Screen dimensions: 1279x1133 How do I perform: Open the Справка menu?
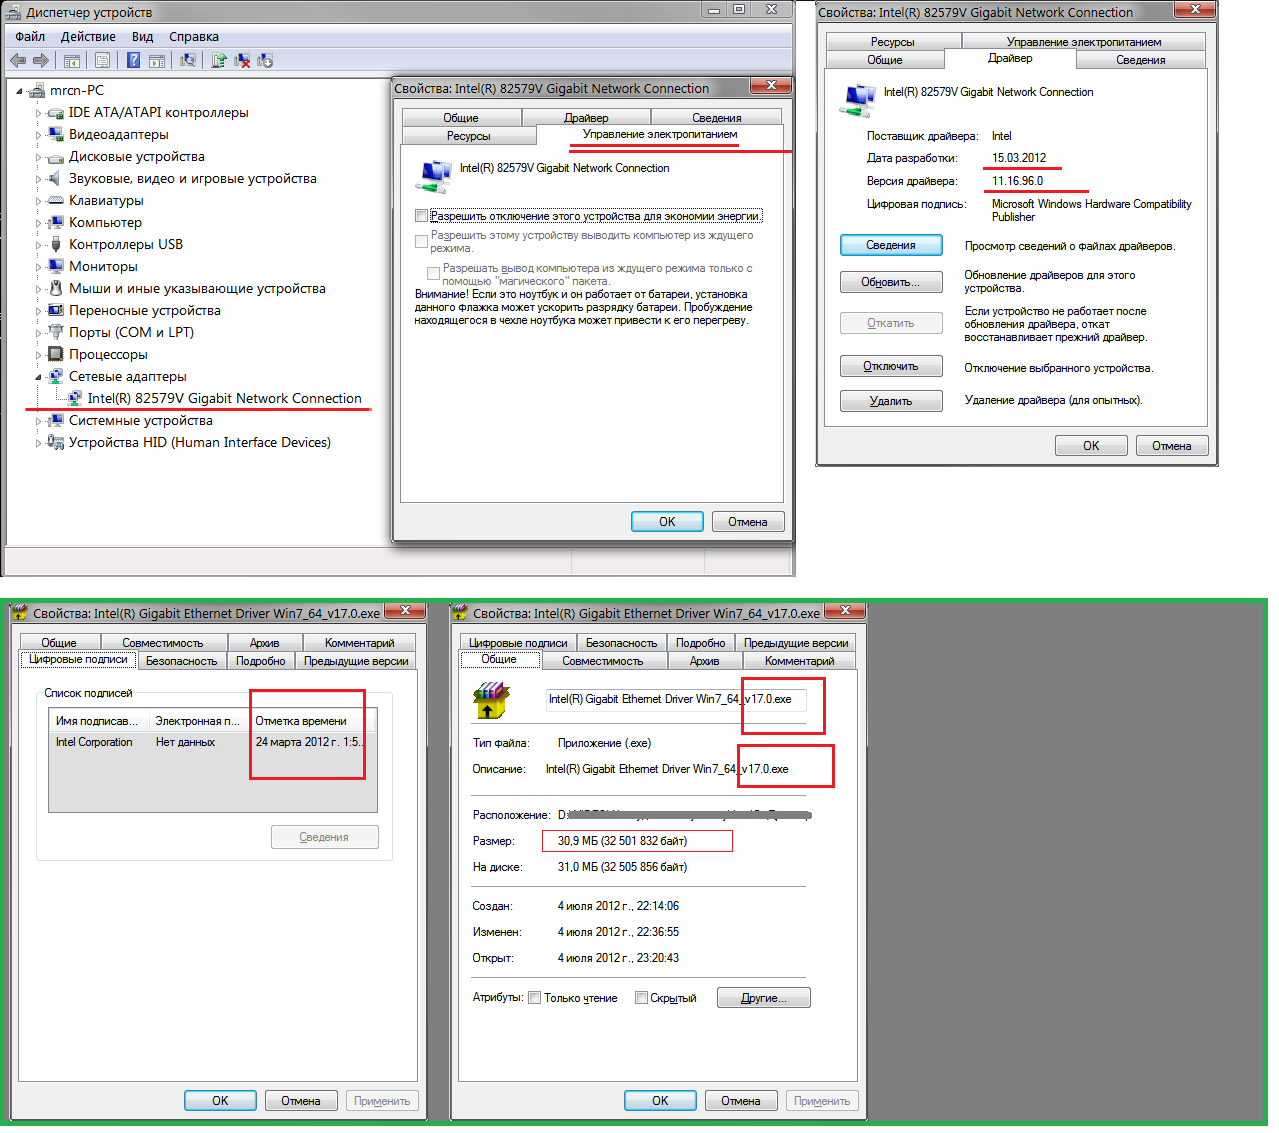coord(194,36)
